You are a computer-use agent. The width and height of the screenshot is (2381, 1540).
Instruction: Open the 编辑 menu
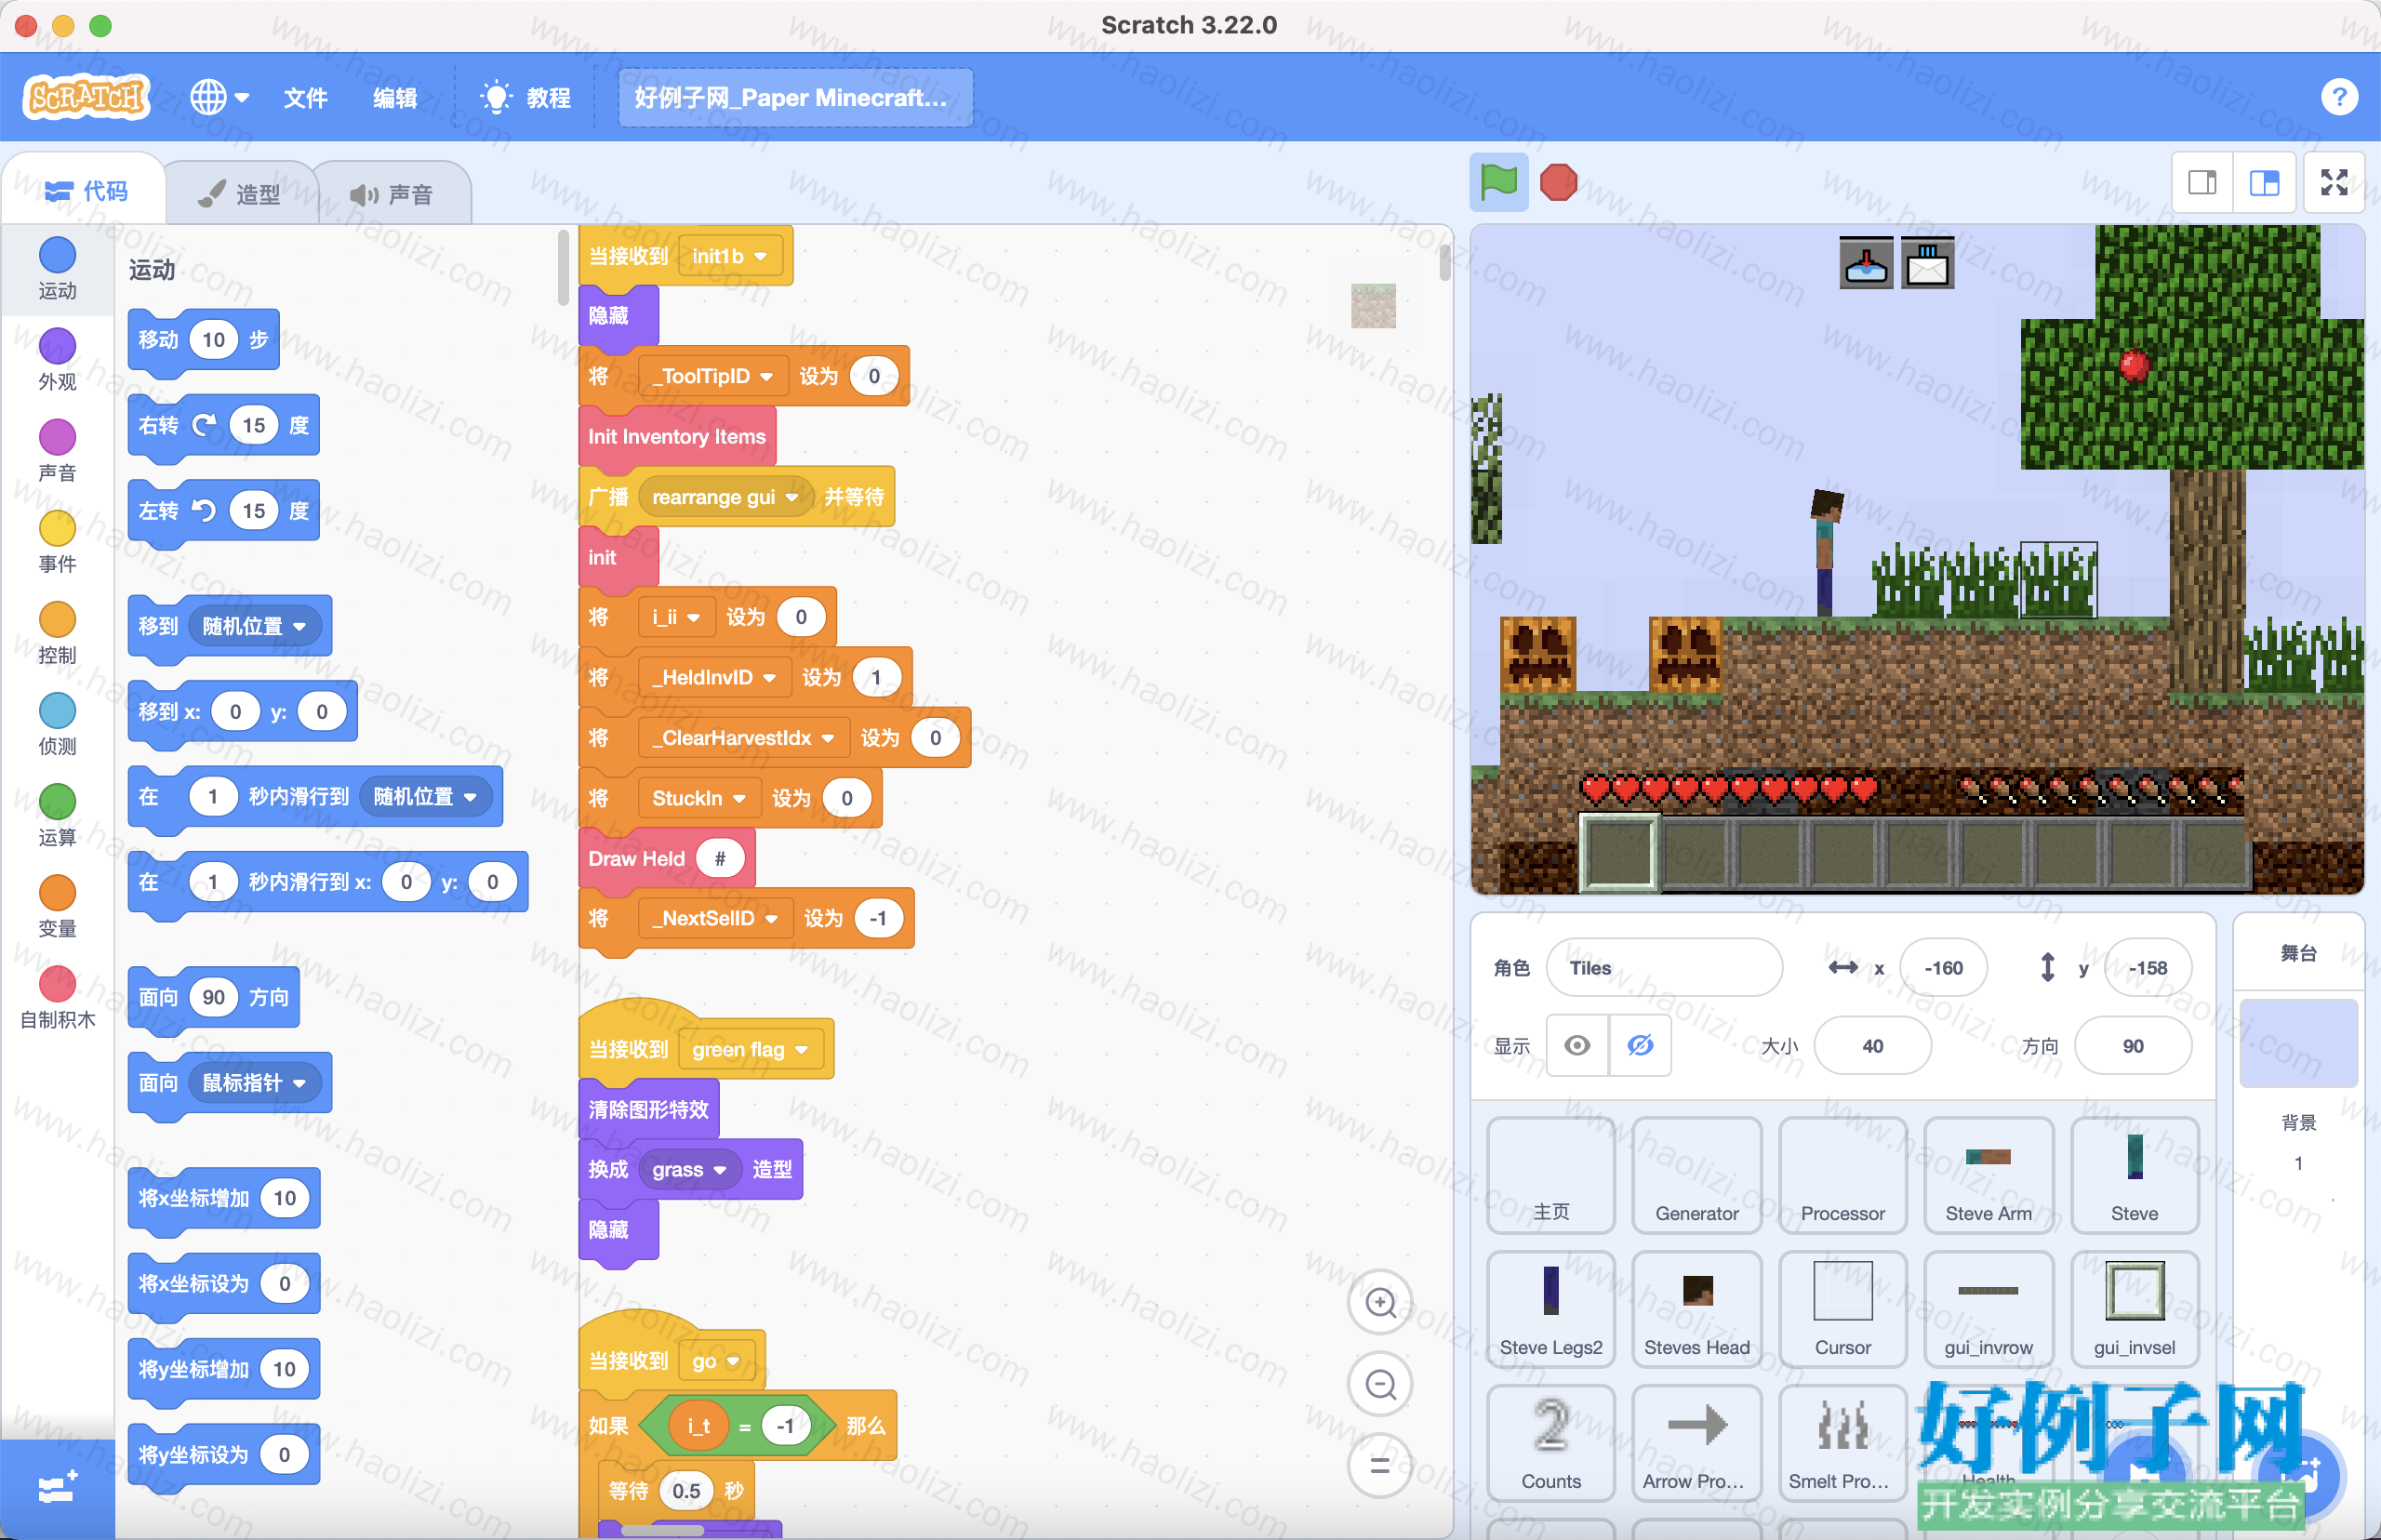tap(395, 97)
